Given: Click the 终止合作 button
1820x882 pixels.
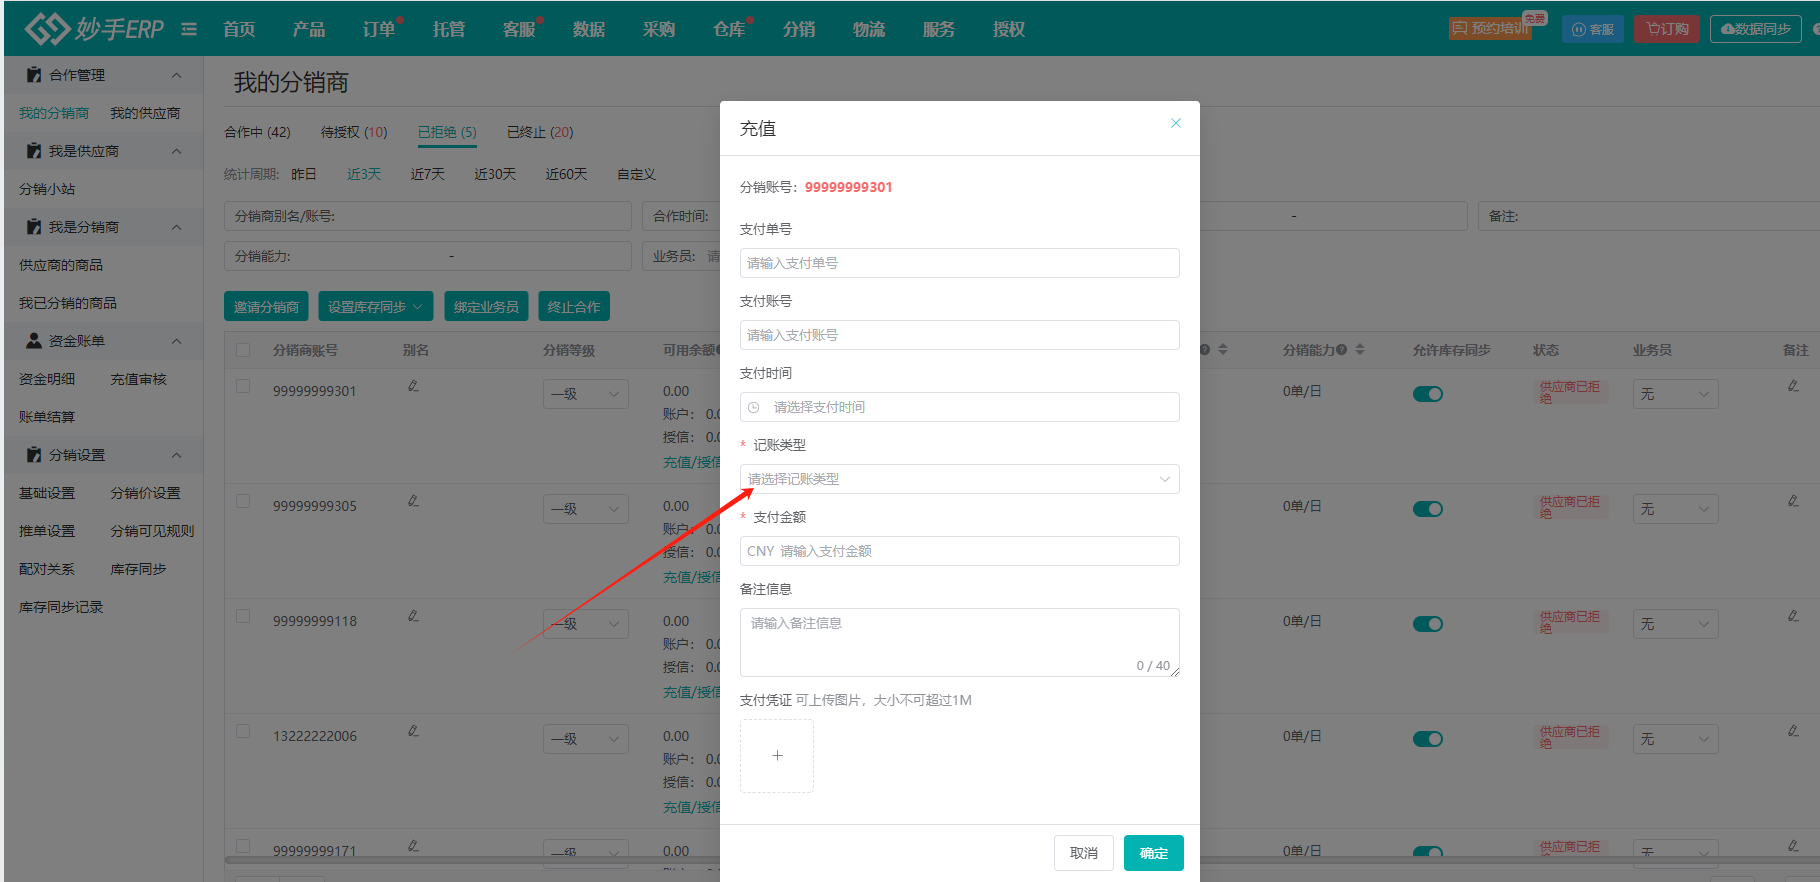Looking at the screenshot, I should tap(574, 307).
